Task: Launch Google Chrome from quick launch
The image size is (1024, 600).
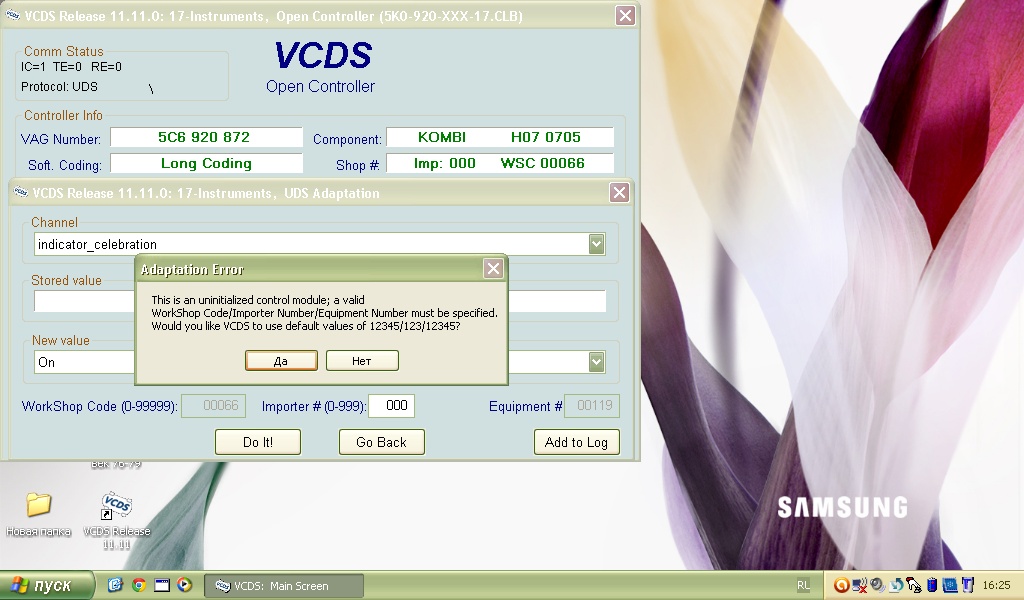Action: tap(138, 585)
